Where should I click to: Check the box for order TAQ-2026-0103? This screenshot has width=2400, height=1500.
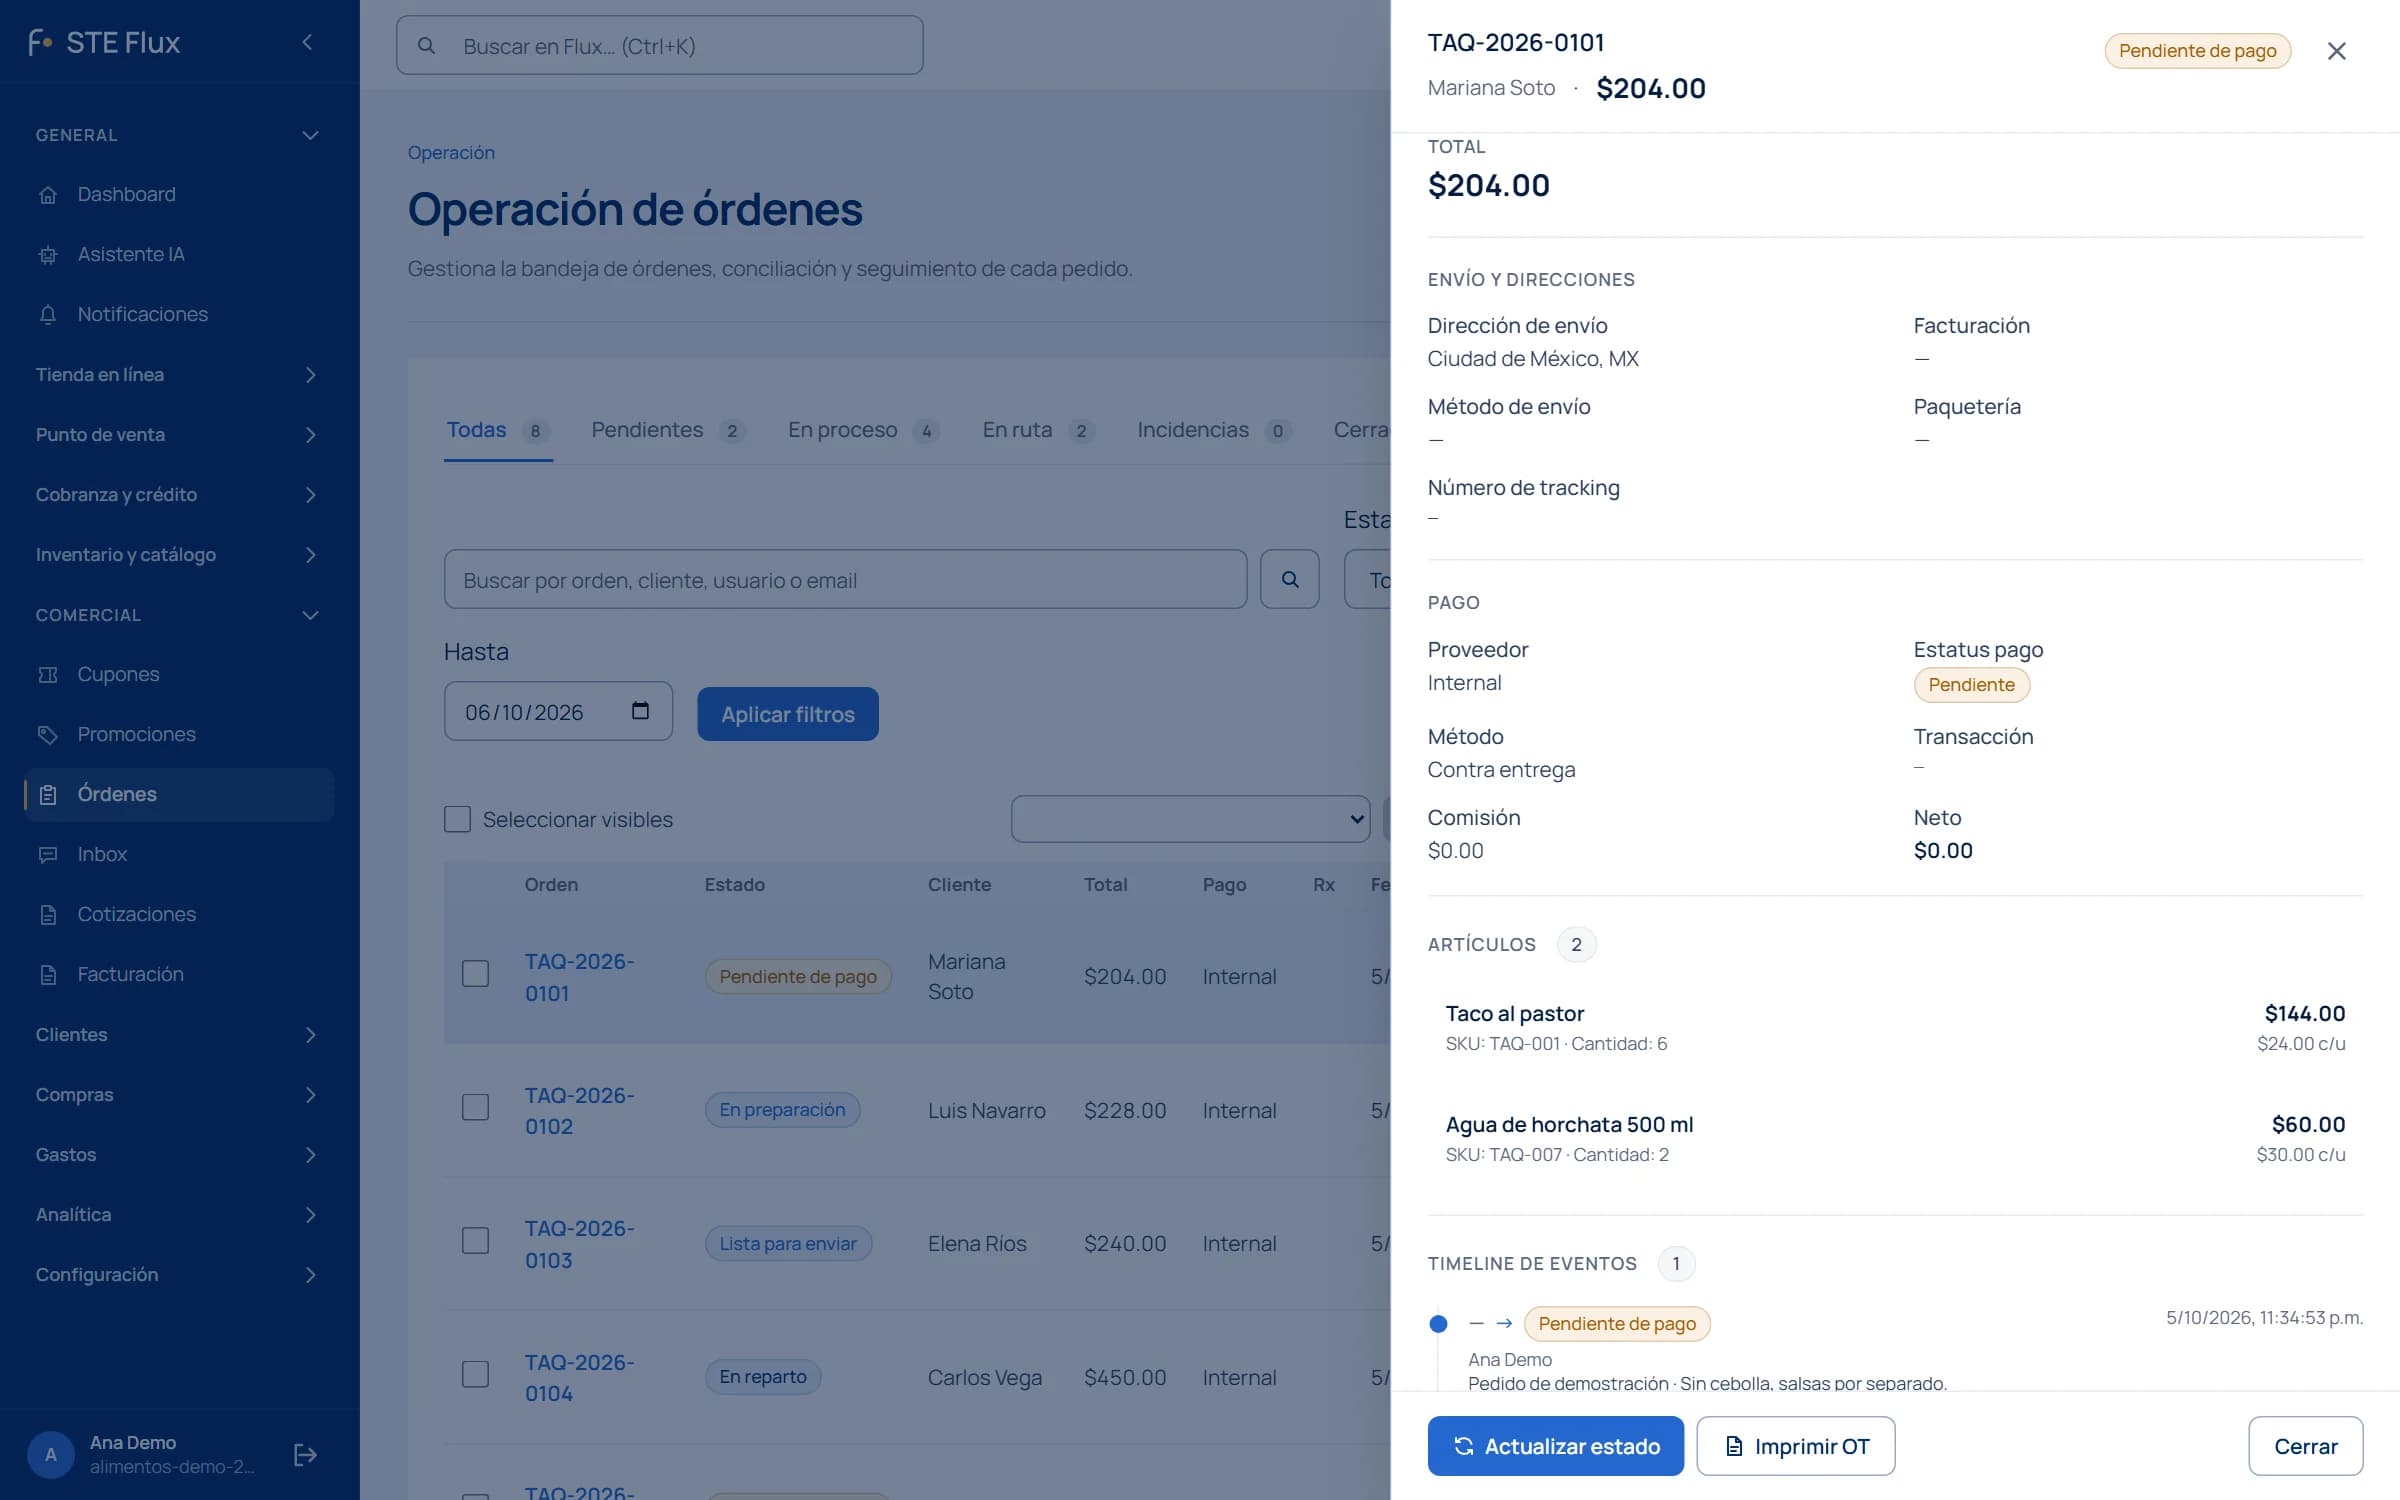475,1241
